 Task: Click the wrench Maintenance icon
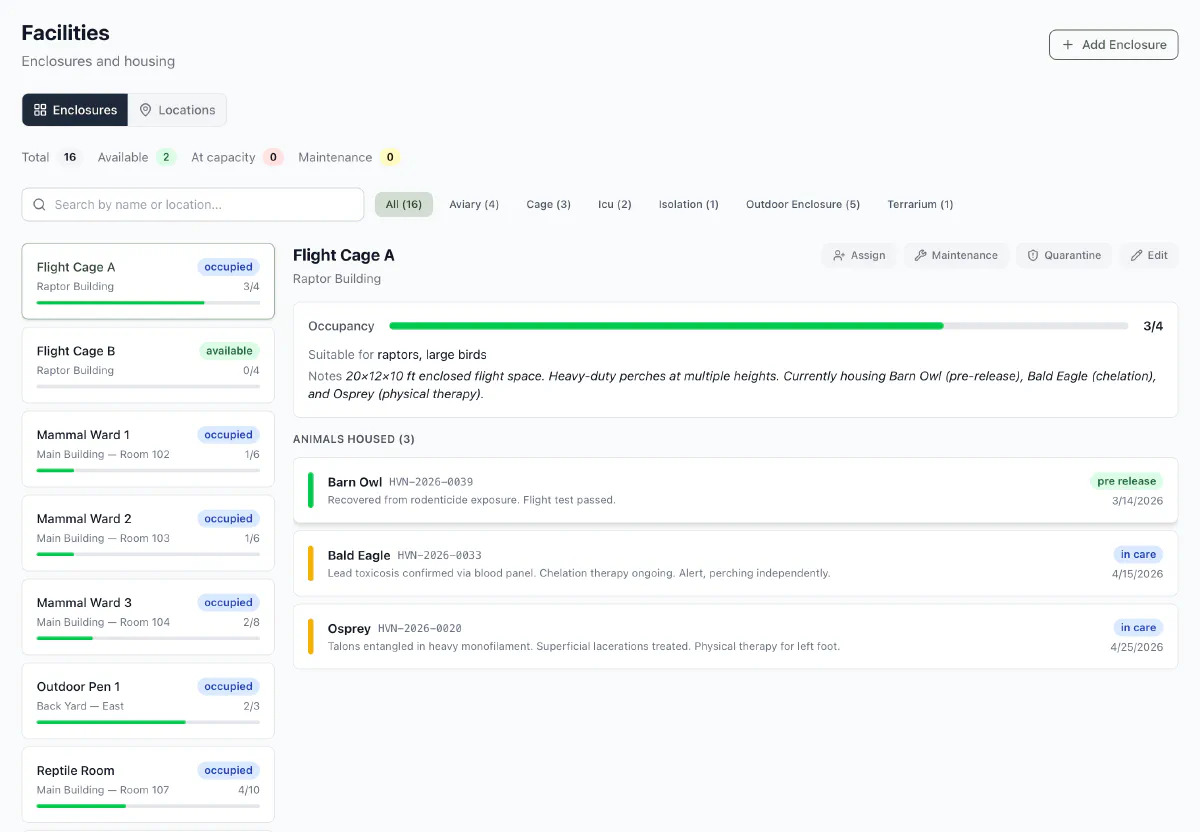[x=920, y=255]
